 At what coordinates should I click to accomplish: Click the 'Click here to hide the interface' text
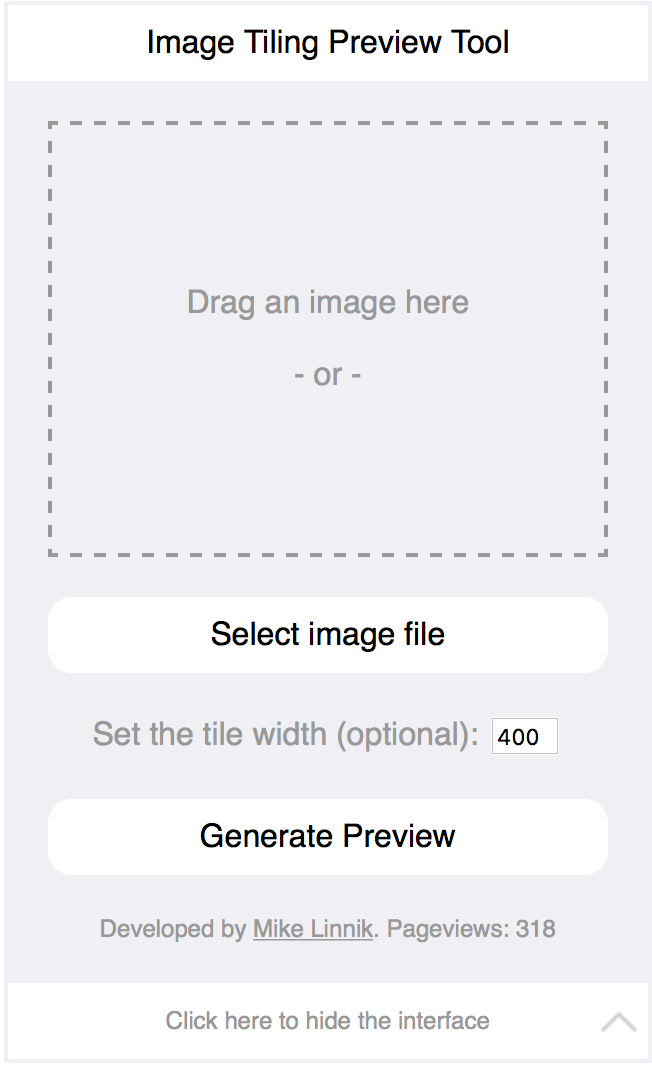tap(327, 1021)
